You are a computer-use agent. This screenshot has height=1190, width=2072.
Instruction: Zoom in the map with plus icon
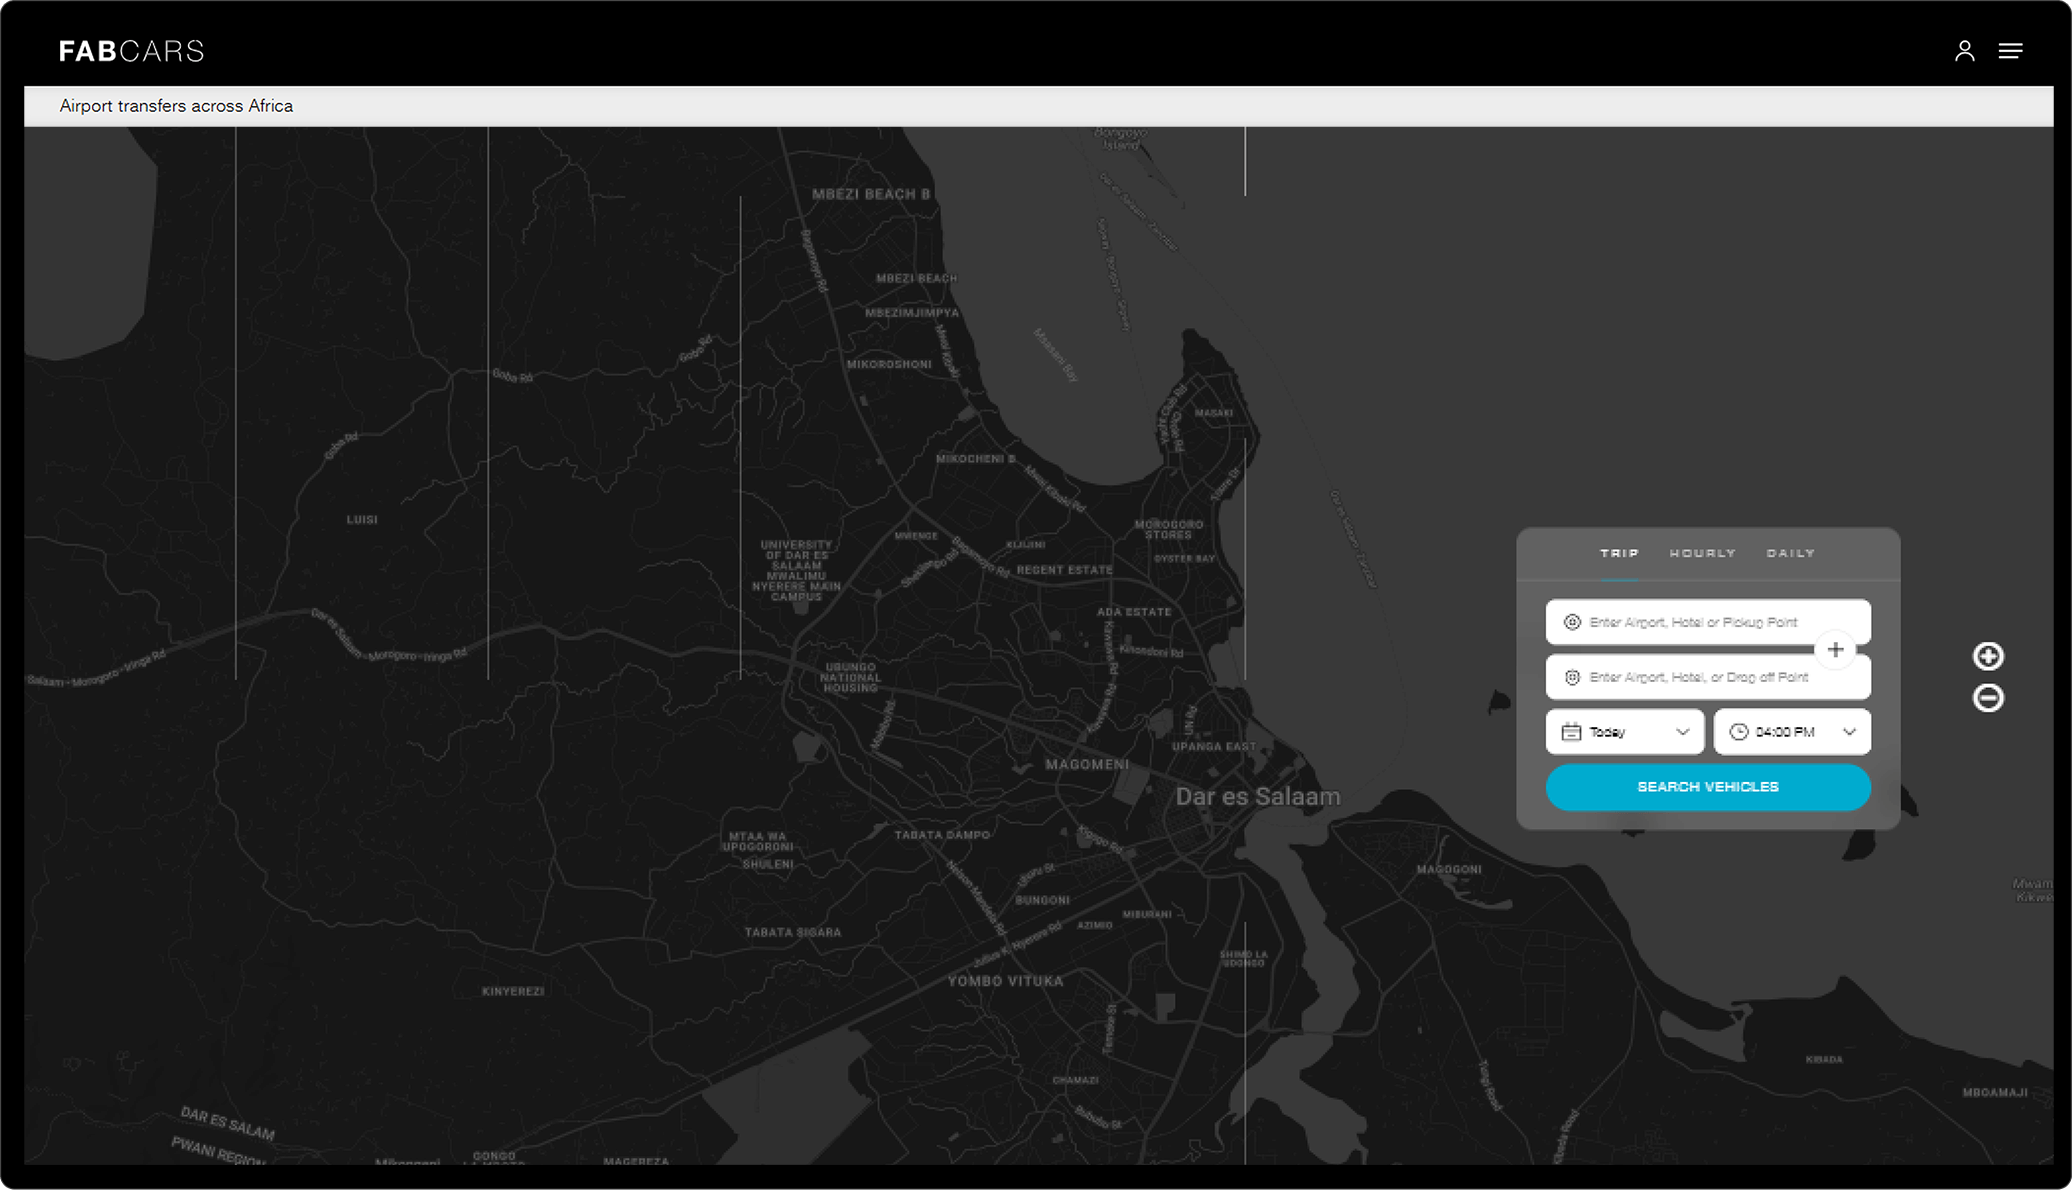click(1987, 656)
